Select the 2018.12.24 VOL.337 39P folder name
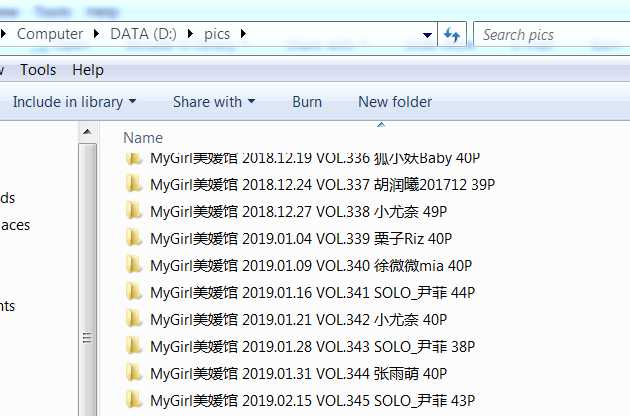 [323, 185]
